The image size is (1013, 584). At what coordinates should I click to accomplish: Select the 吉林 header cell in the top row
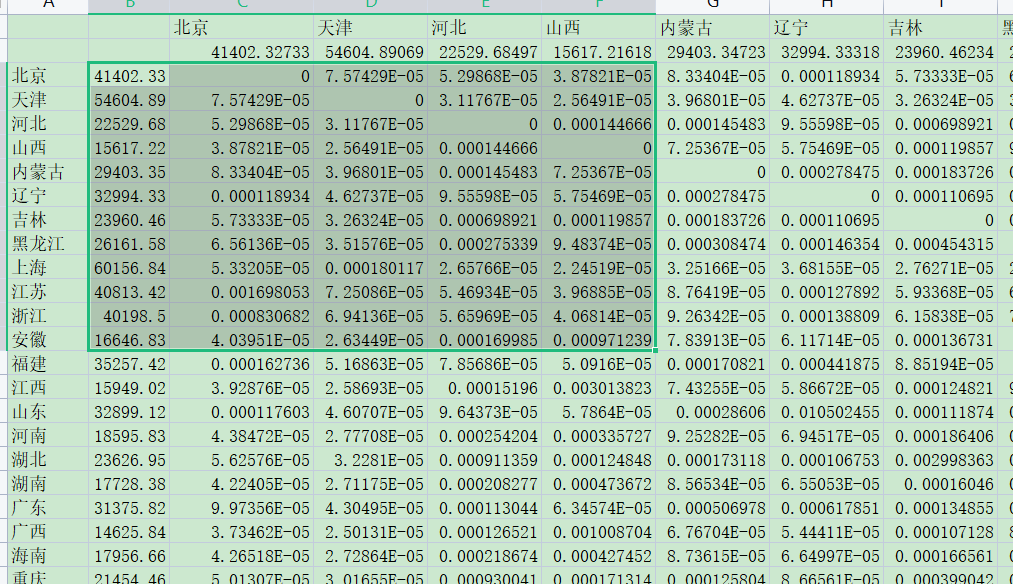[941, 28]
